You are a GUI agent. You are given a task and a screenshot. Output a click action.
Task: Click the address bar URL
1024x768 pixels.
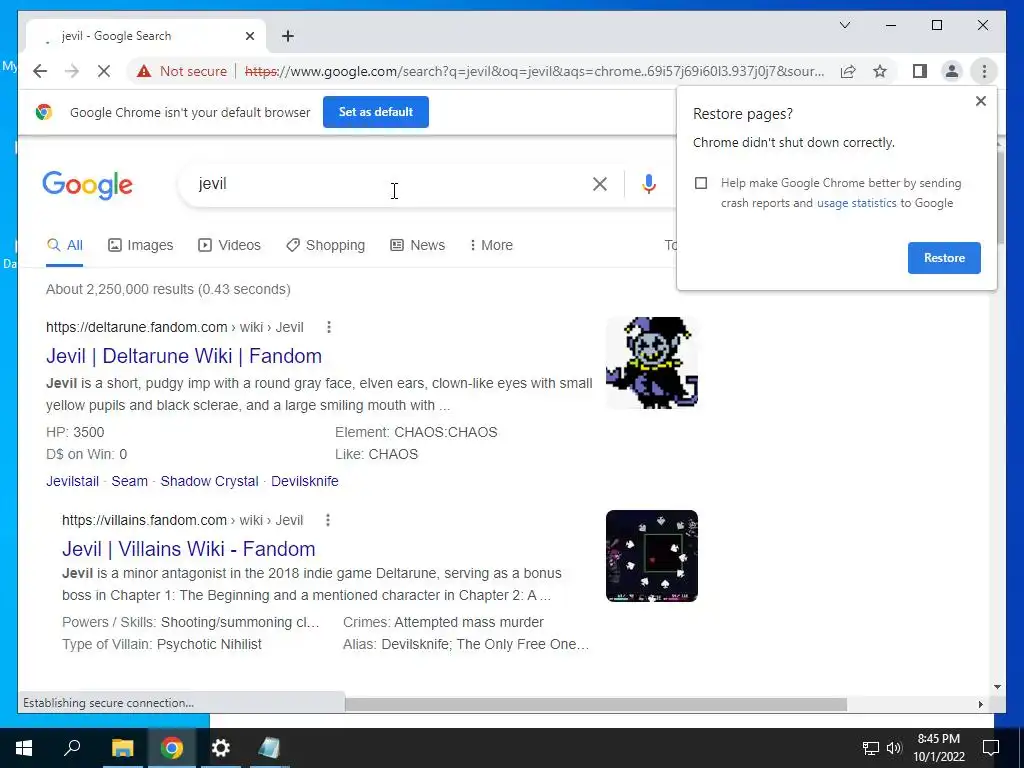click(x=534, y=71)
